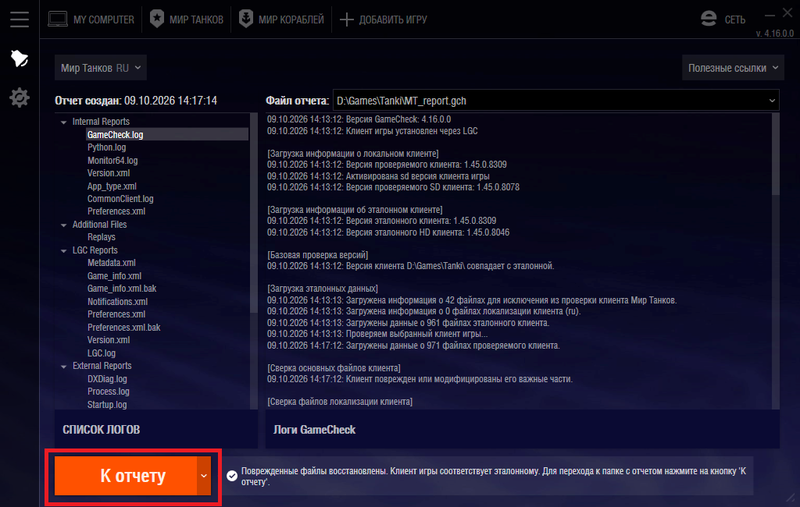The width and height of the screenshot is (800, 507).
Task: Click the Список логов panel title
Action: click(101, 429)
